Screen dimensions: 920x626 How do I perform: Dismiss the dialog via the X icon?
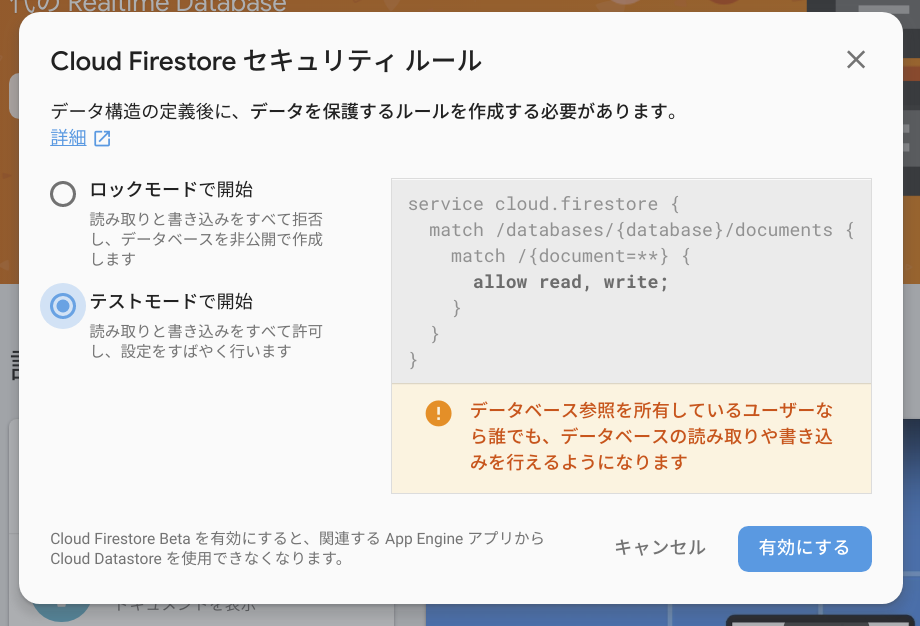(x=856, y=60)
